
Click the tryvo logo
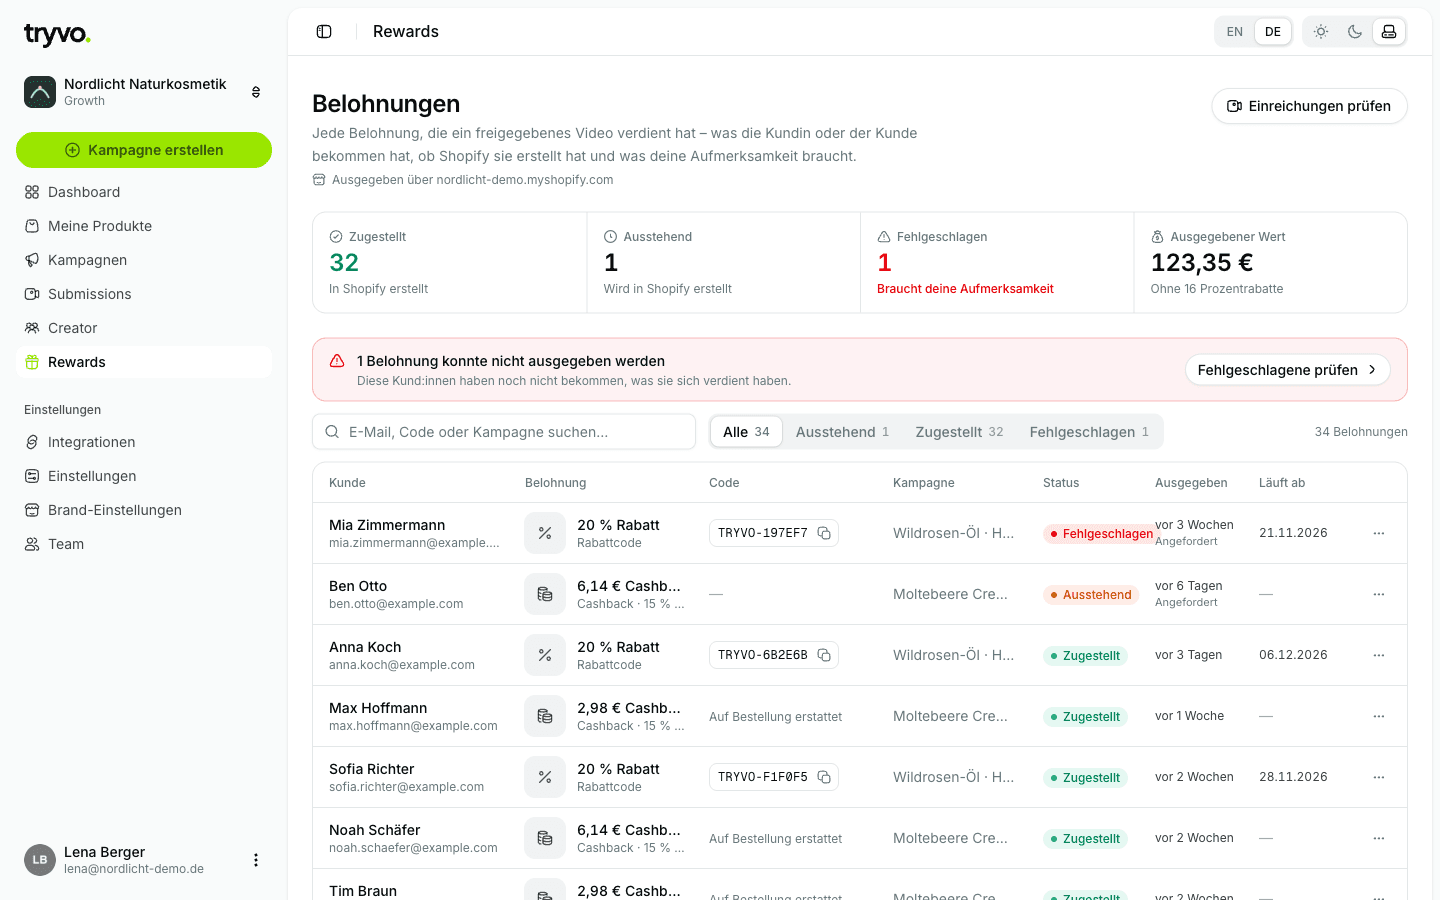pos(57,35)
